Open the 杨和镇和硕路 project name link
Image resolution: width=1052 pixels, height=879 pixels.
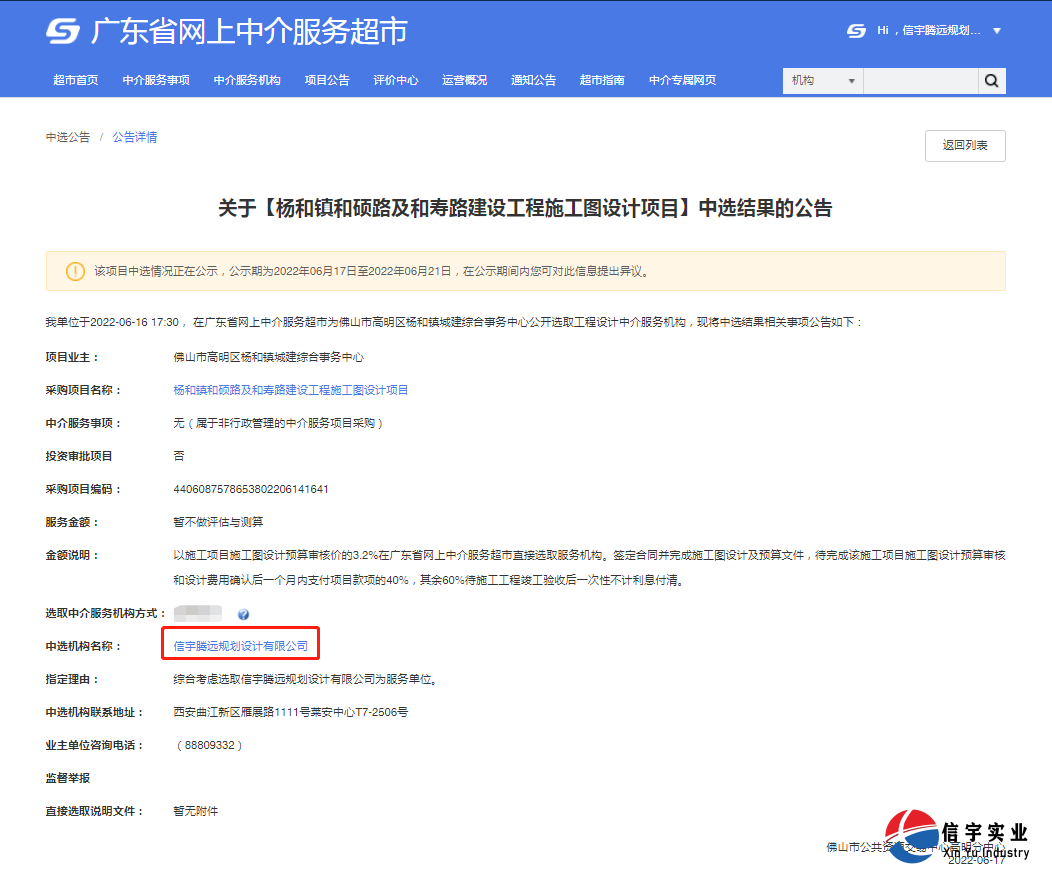click(290, 389)
